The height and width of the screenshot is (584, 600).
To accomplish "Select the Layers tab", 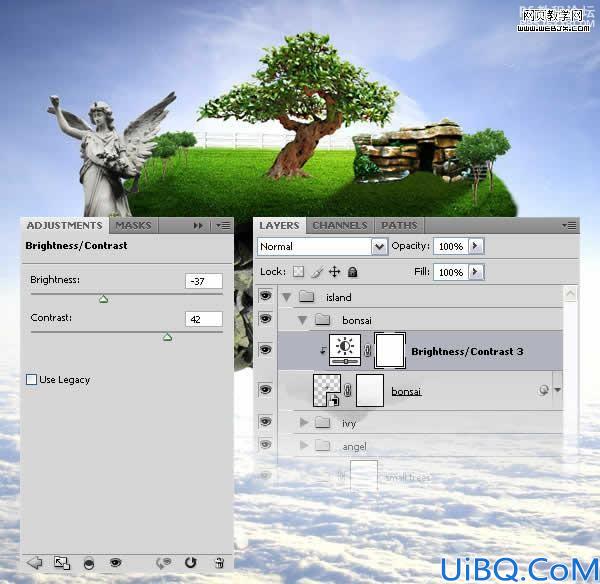I will point(279,225).
